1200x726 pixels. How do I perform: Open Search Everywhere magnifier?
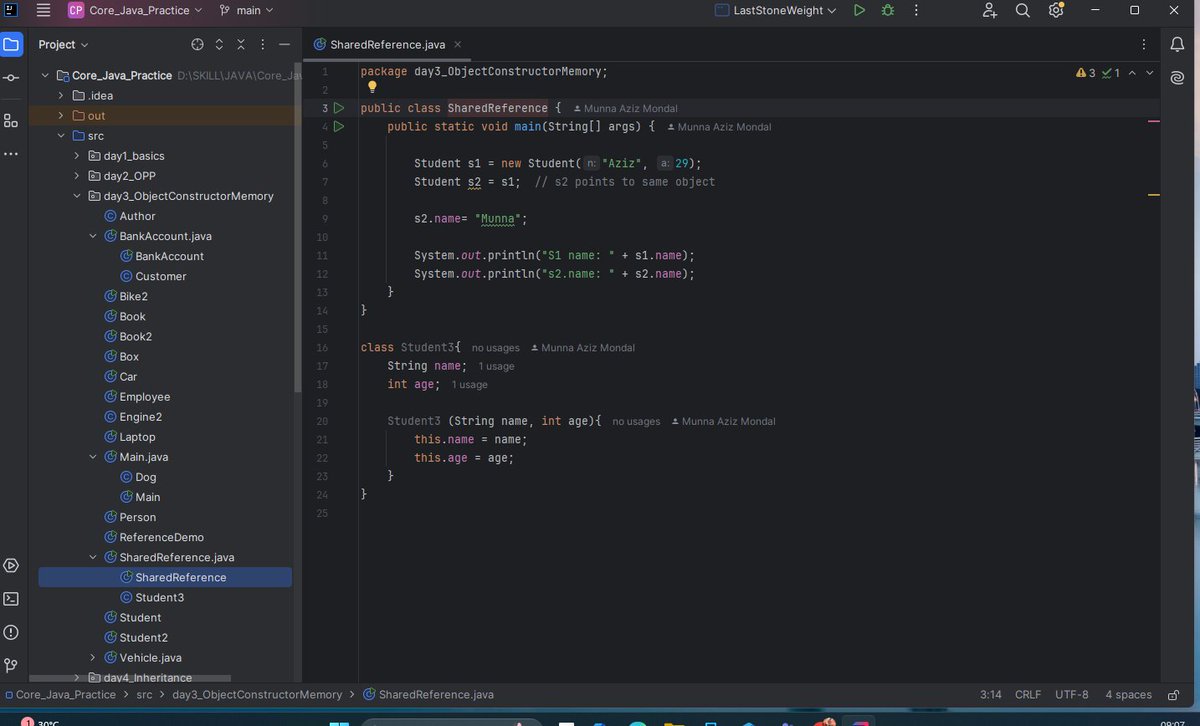tap(1023, 10)
